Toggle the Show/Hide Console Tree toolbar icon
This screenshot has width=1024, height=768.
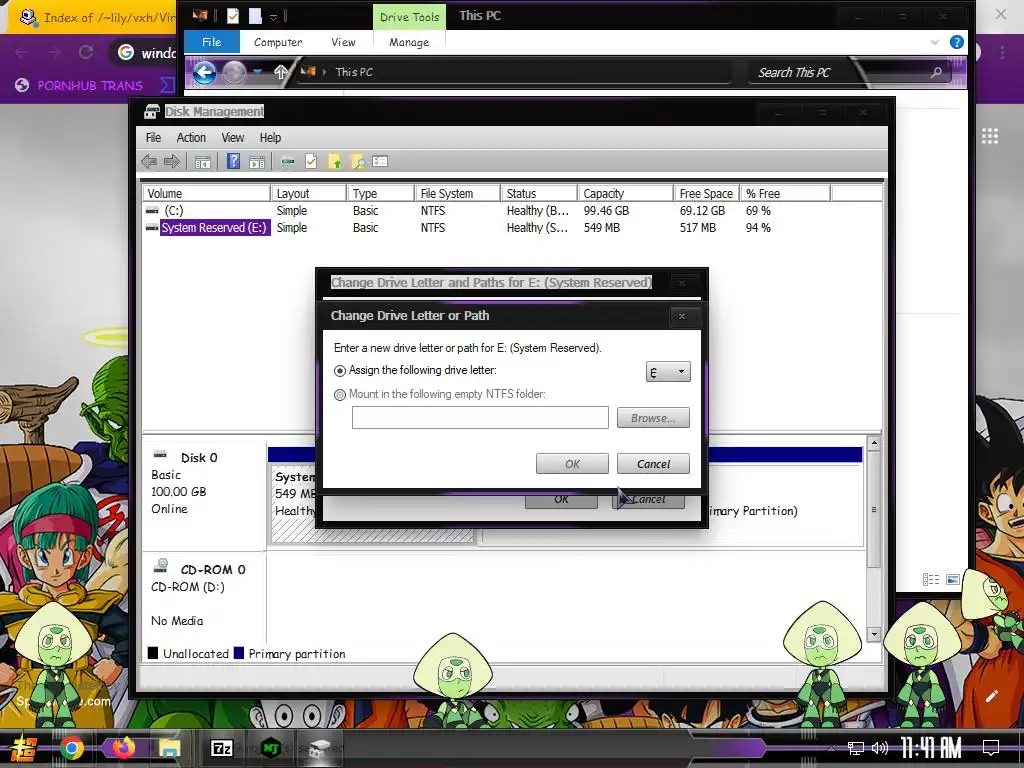click(x=202, y=161)
